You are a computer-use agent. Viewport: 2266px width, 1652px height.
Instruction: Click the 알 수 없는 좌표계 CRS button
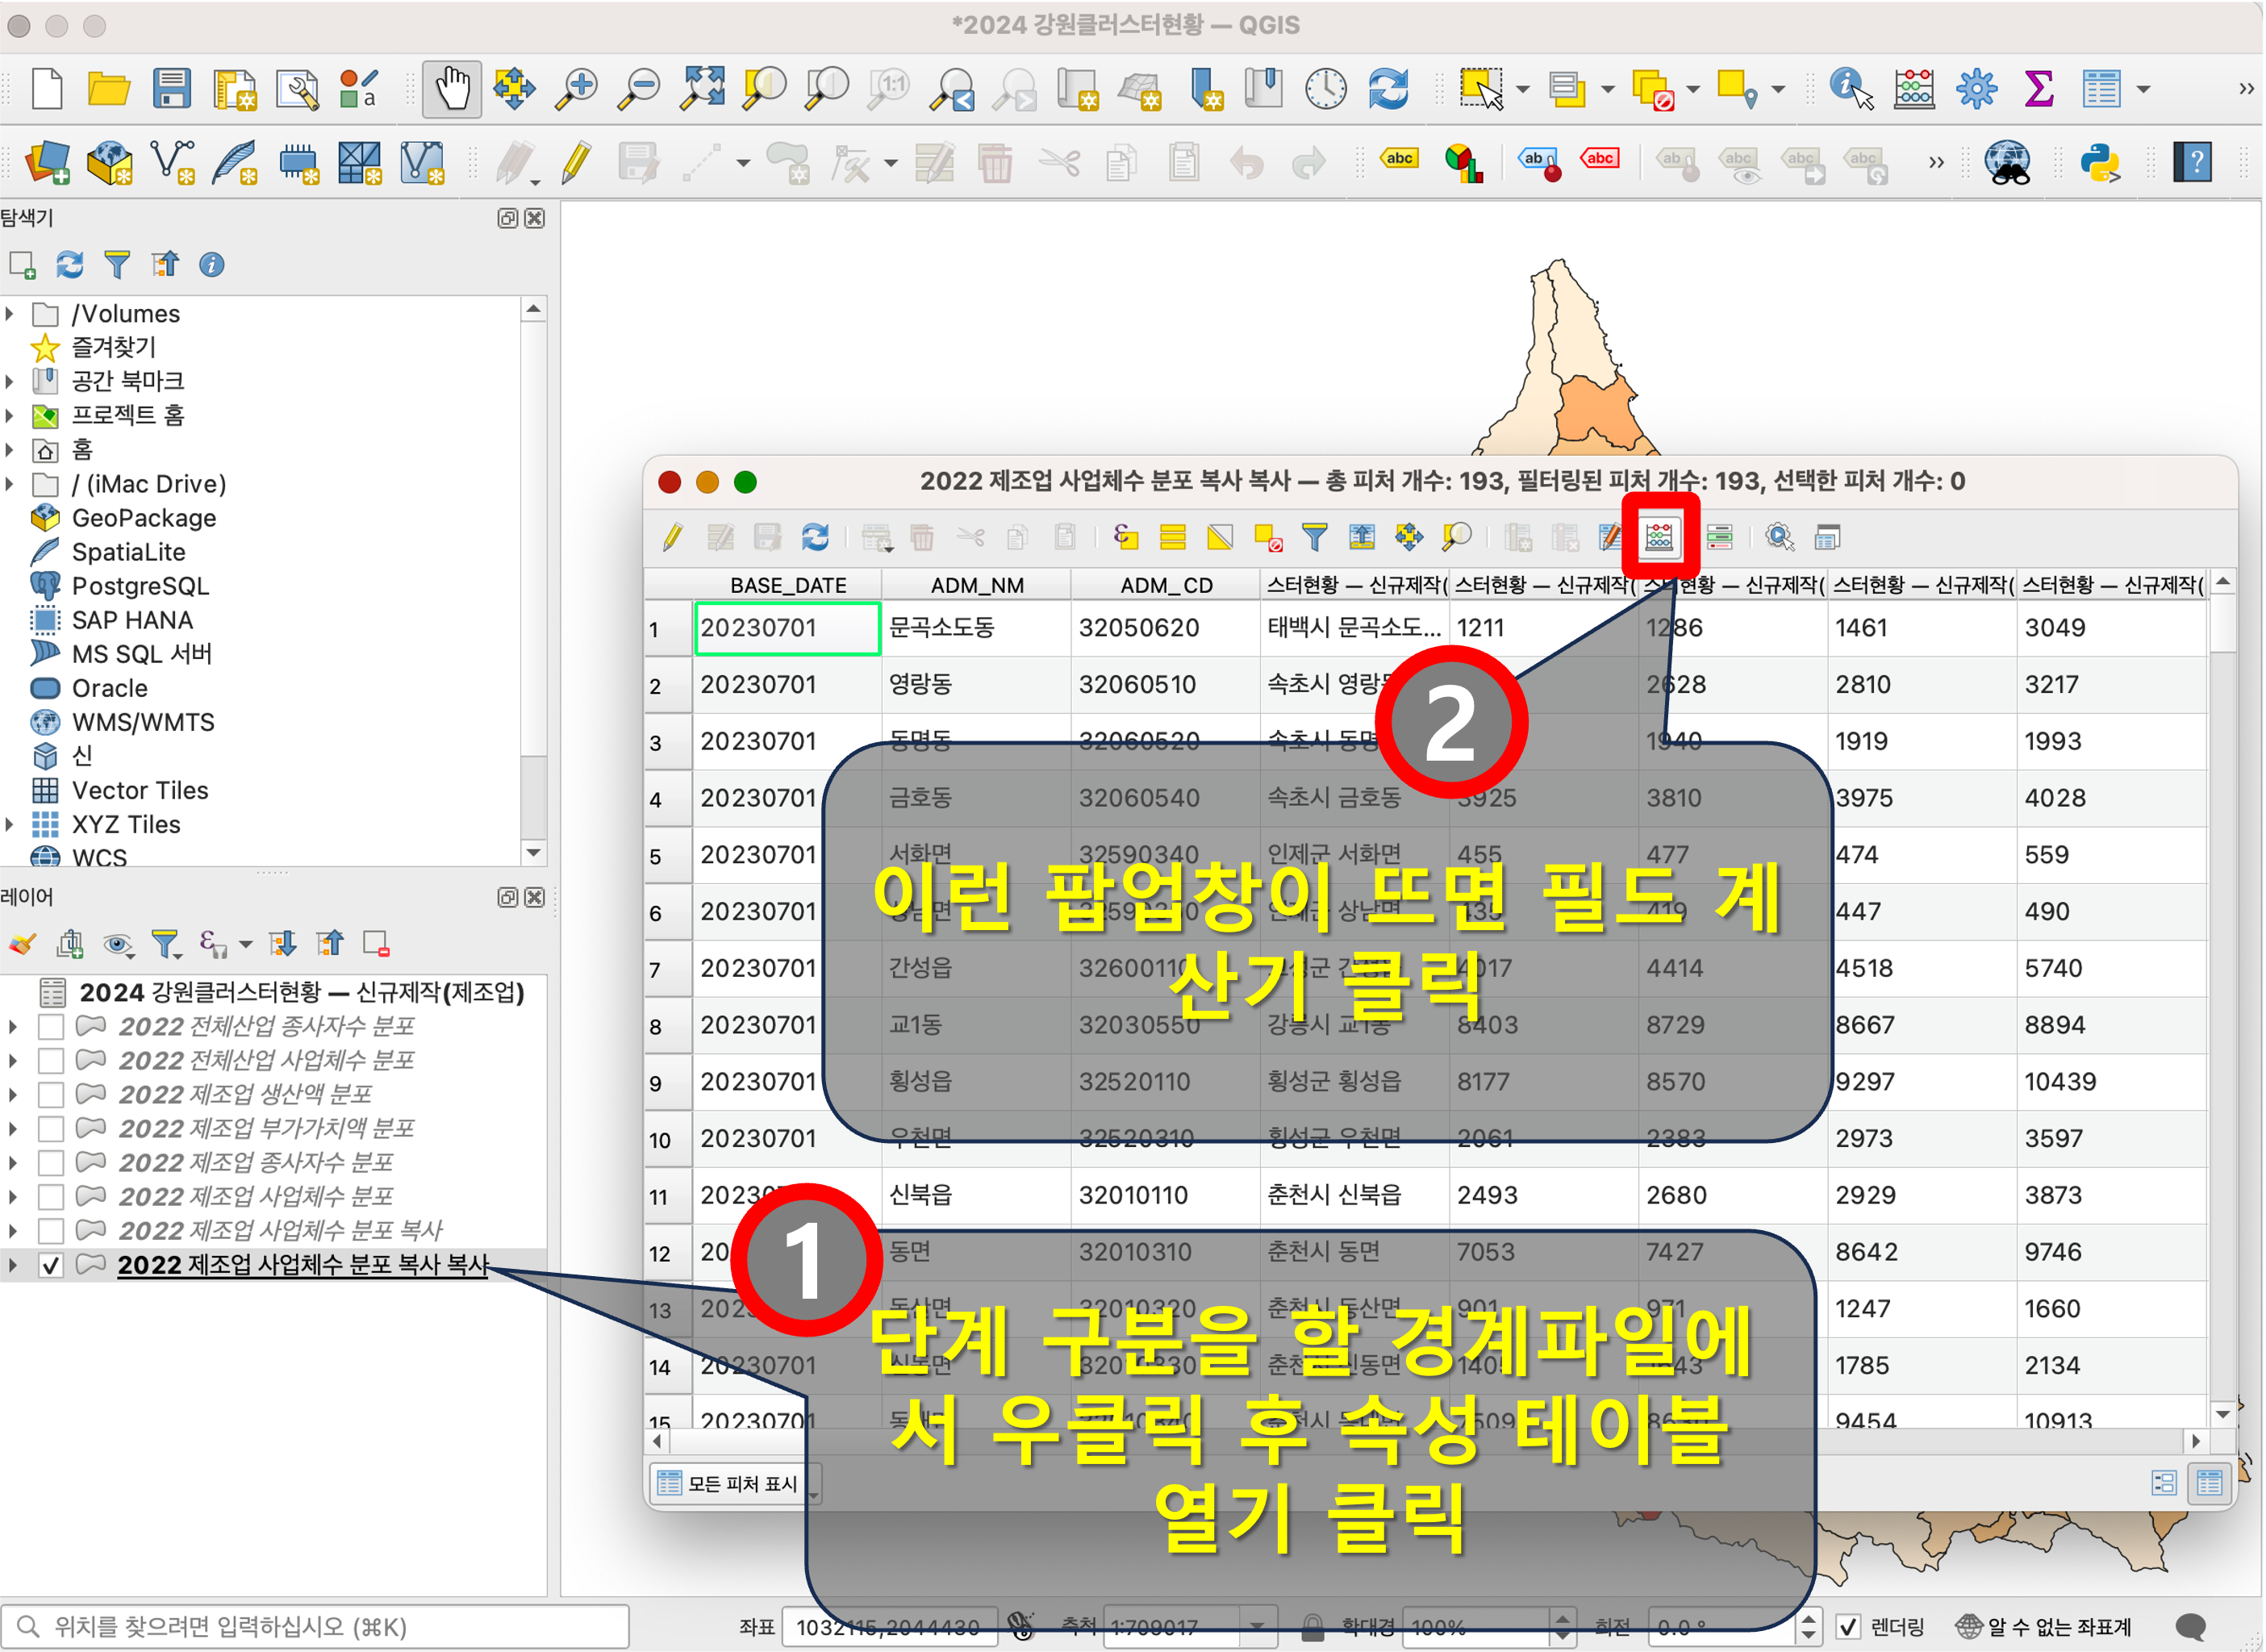coord(2044,1627)
